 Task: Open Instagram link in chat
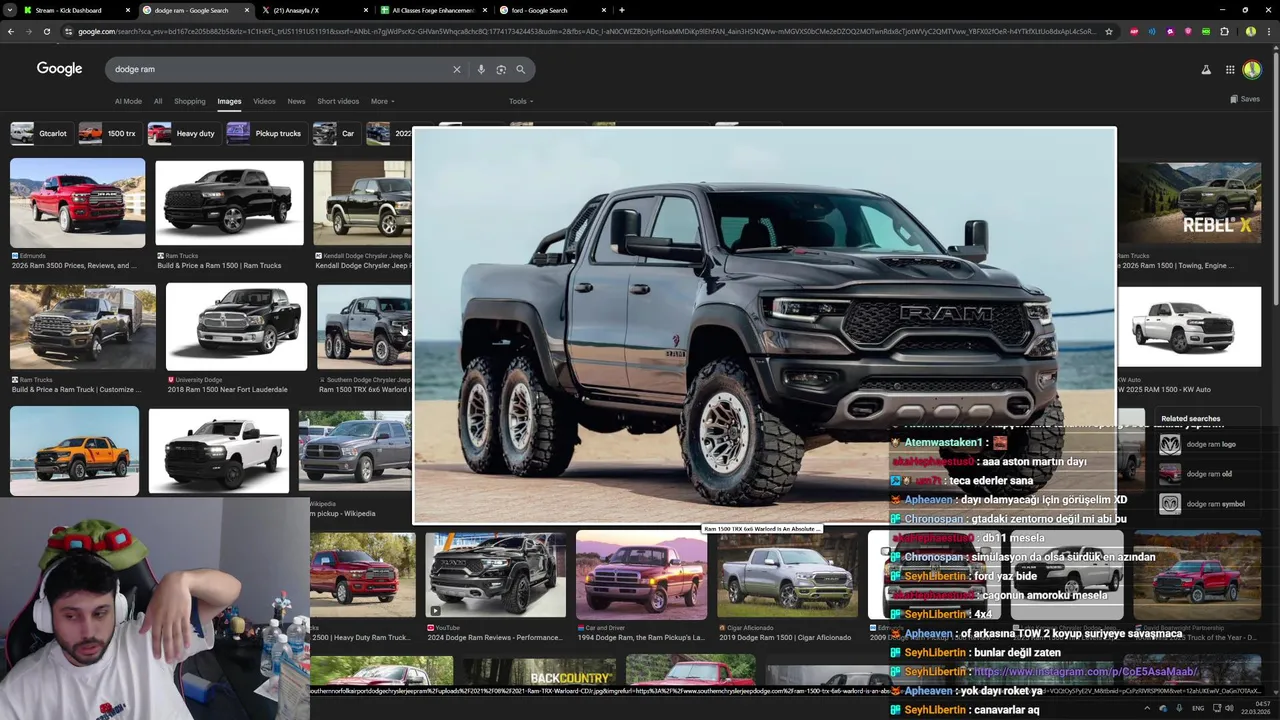tap(1085, 672)
